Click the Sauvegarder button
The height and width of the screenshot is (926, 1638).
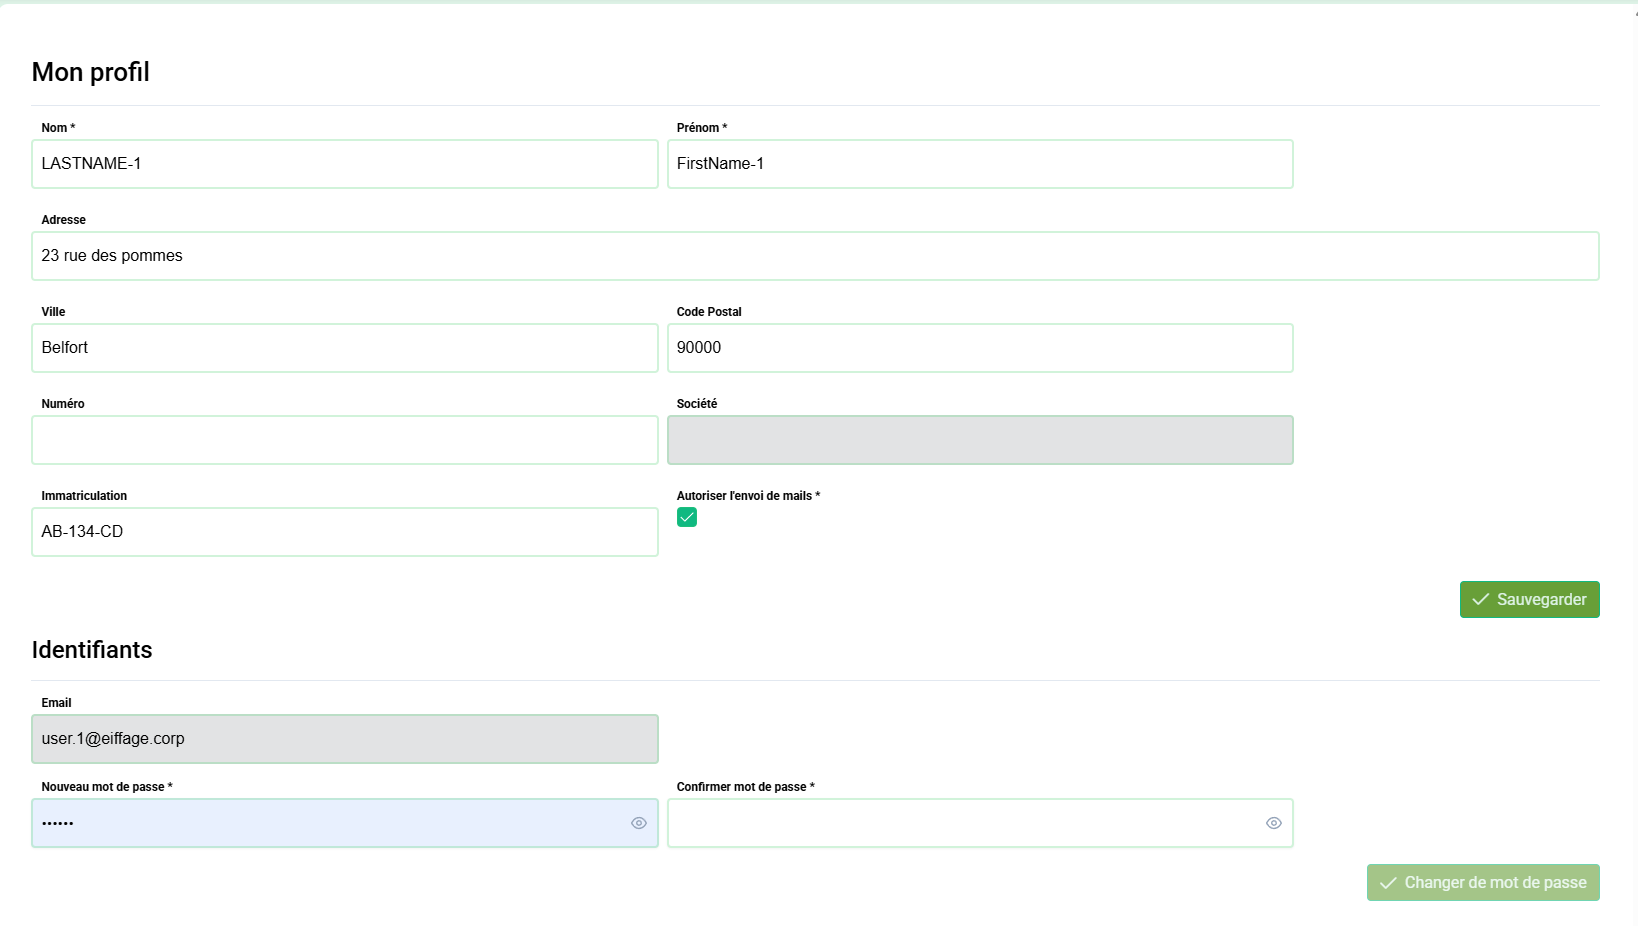pyautogui.click(x=1529, y=599)
